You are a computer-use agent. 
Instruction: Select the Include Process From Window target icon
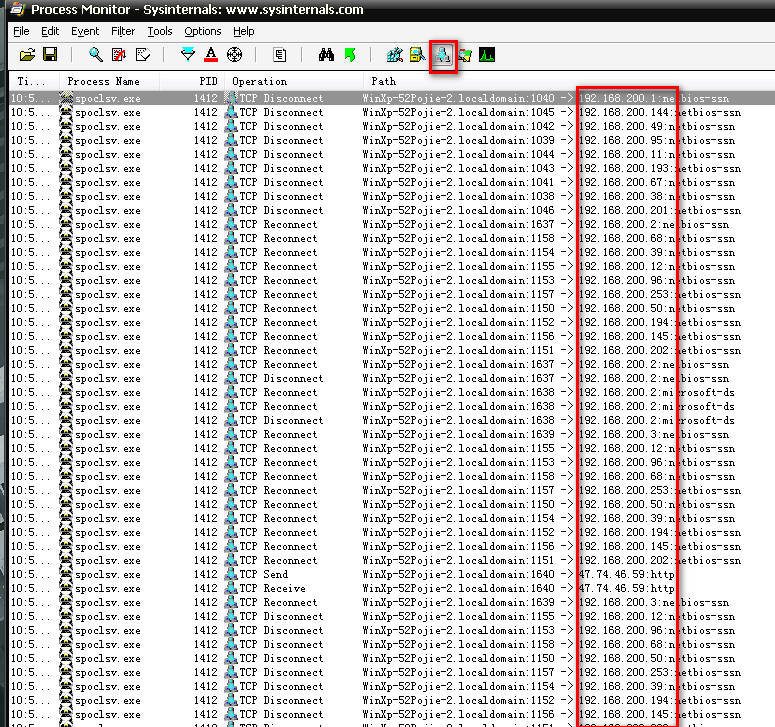coord(235,54)
